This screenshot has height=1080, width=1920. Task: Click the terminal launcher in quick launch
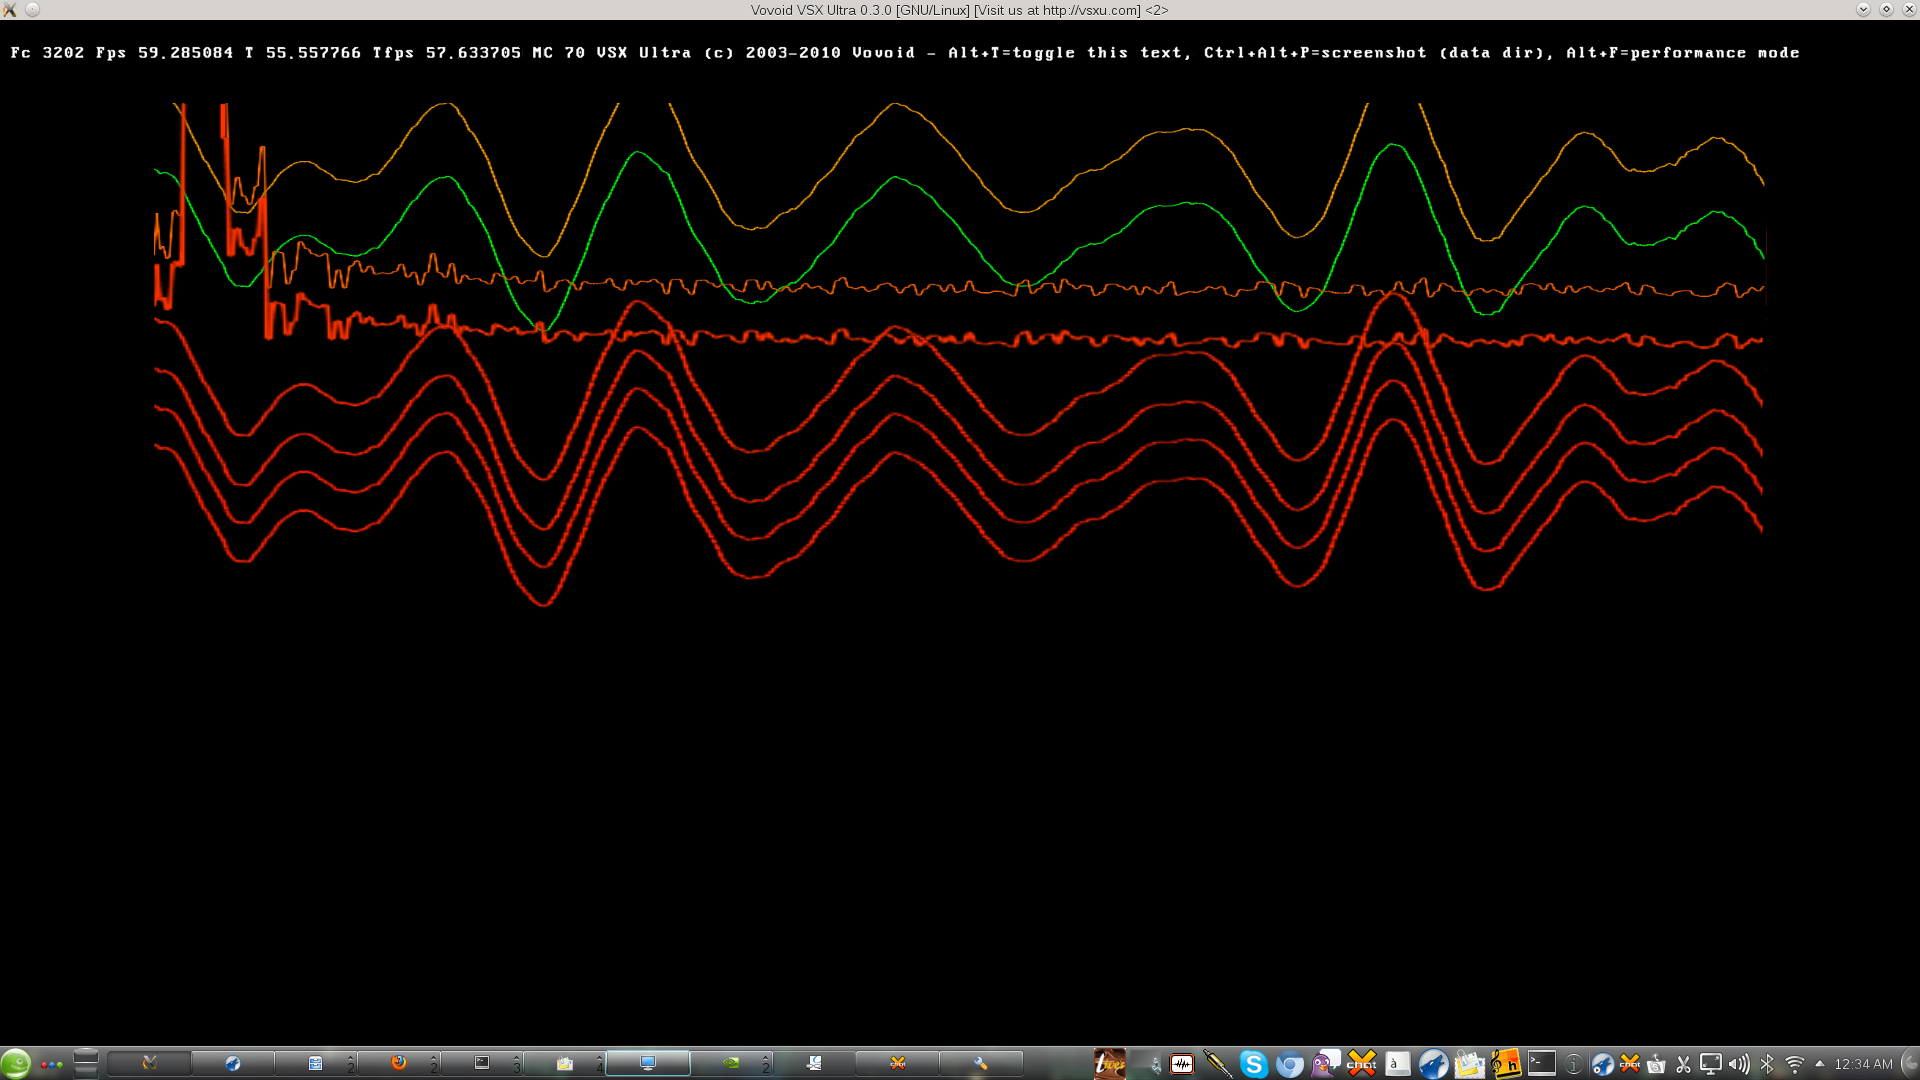click(x=1541, y=1064)
